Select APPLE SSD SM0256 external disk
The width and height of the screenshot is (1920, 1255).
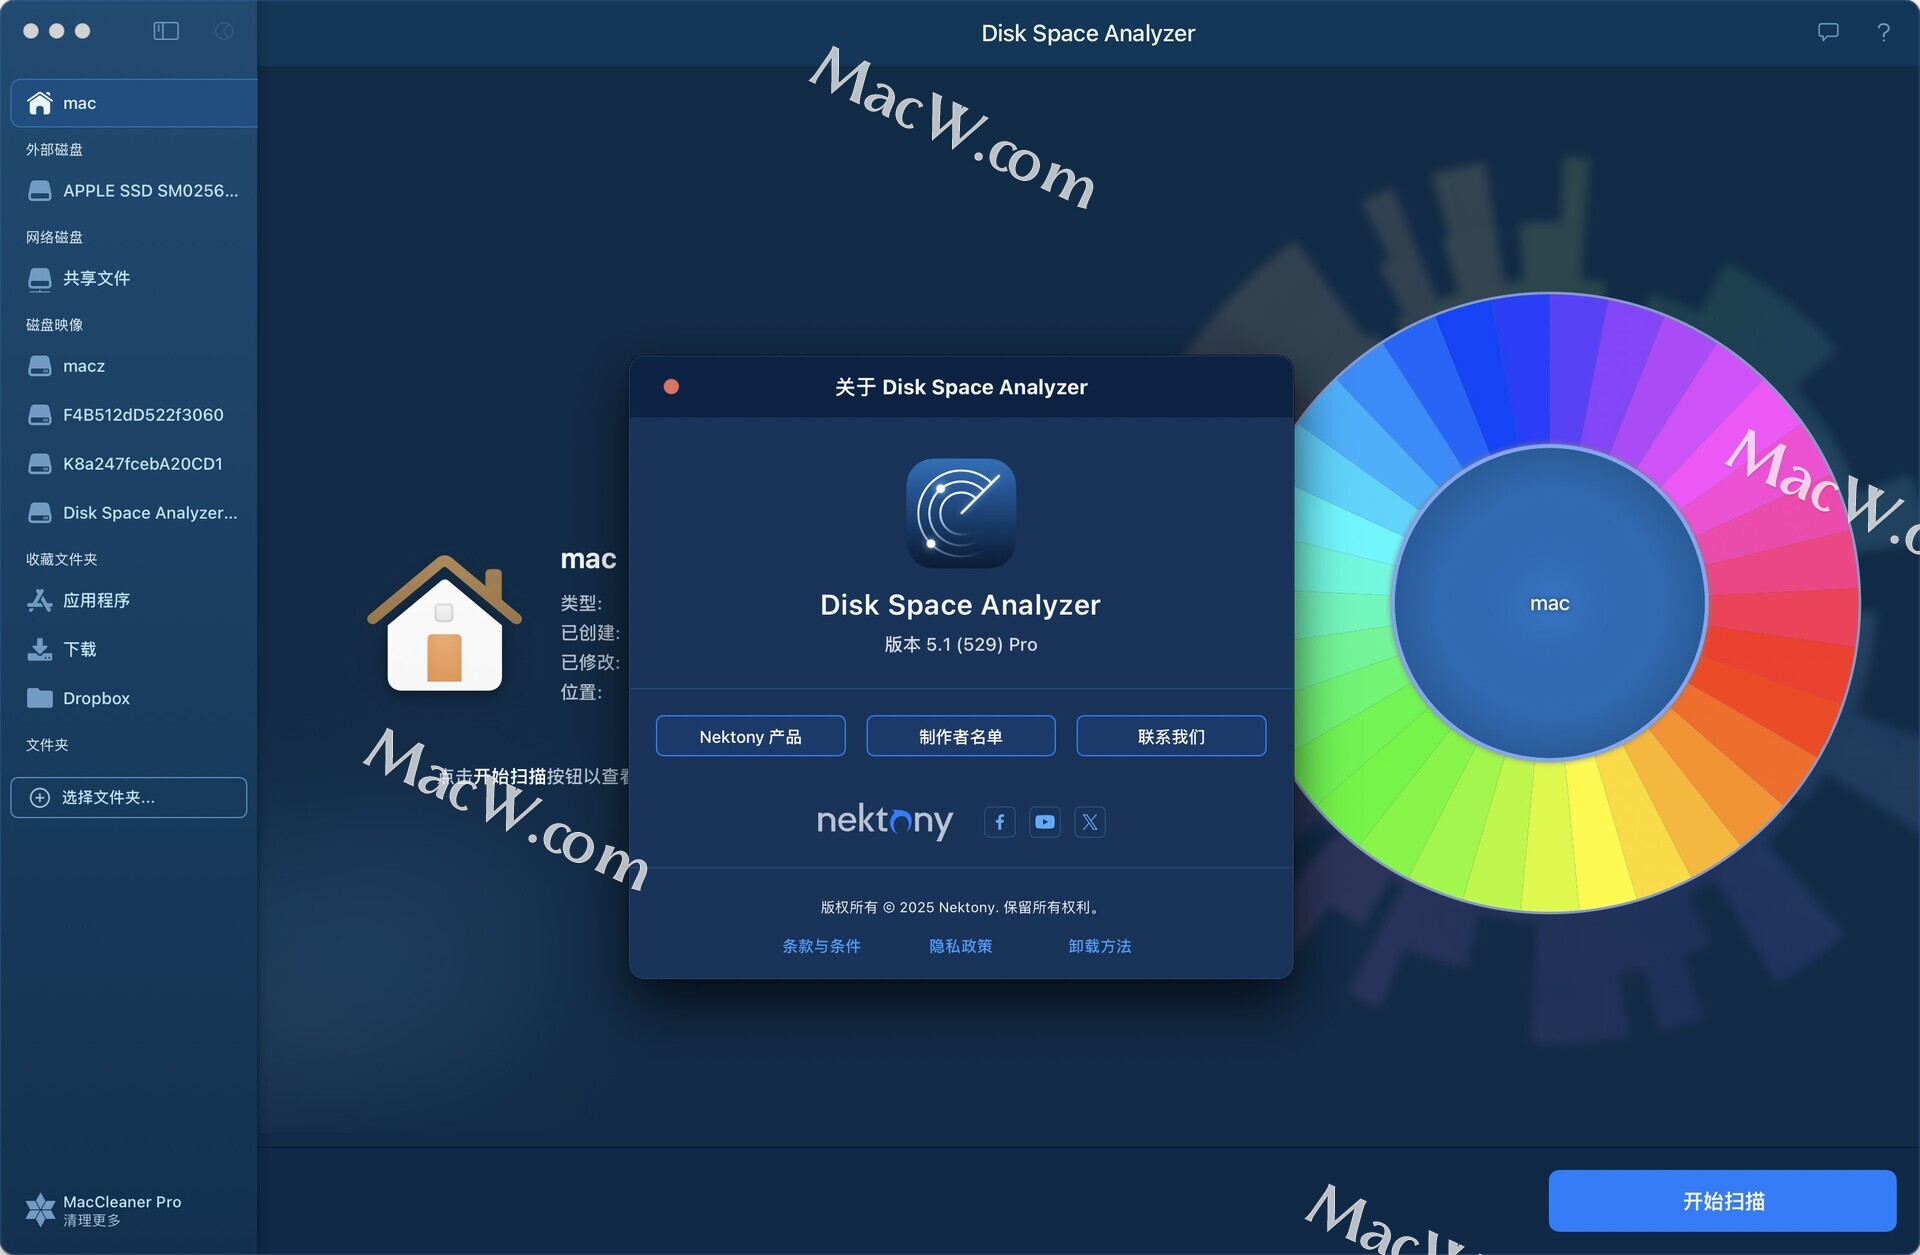pyautogui.click(x=134, y=190)
